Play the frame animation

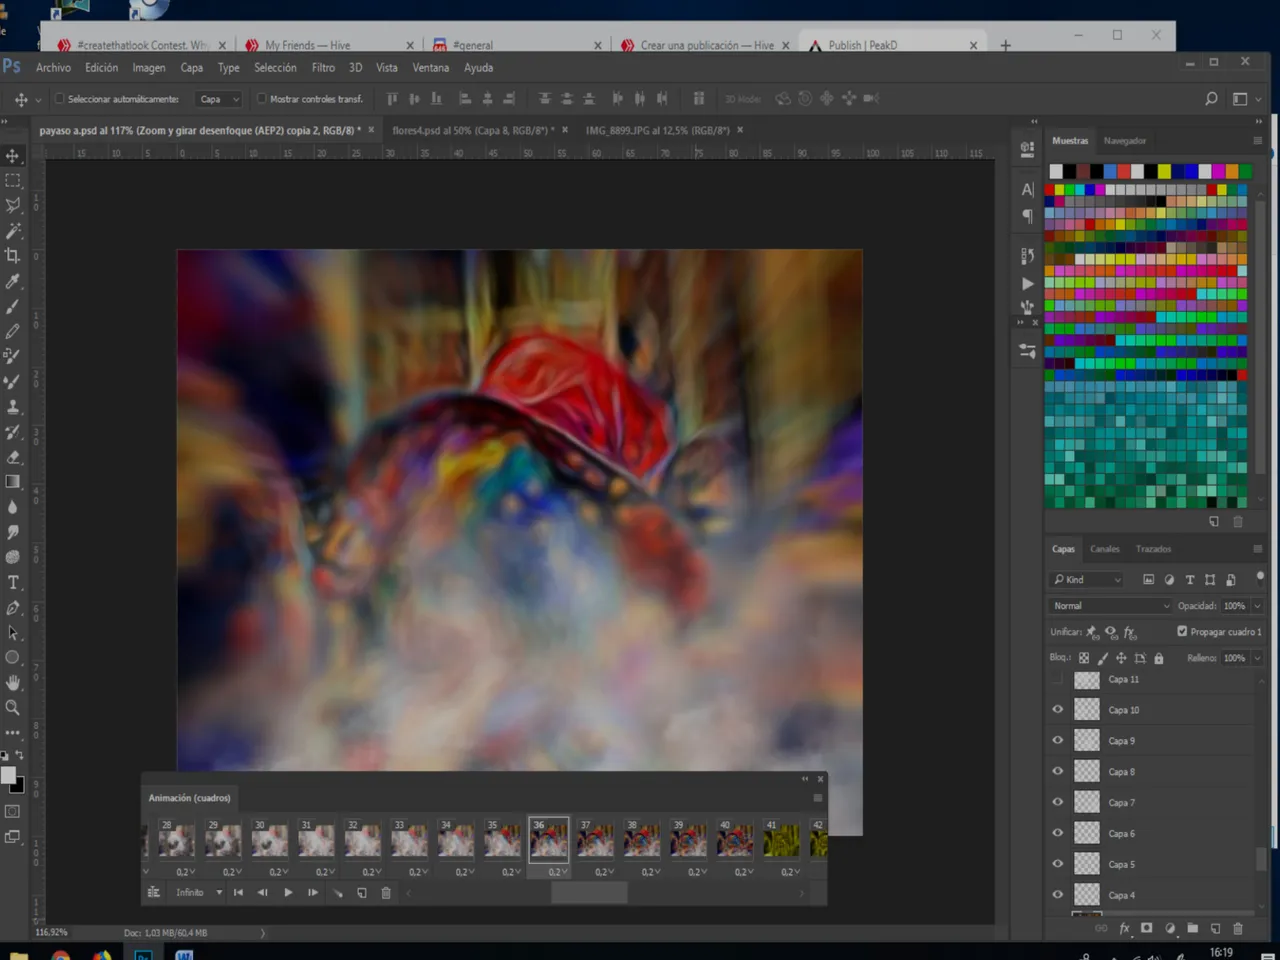tap(288, 893)
